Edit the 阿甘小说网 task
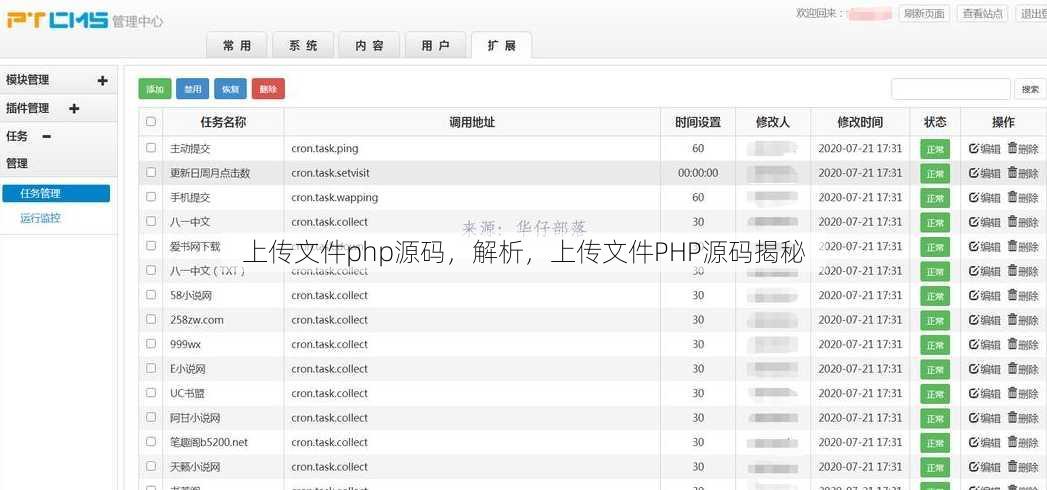Viewport: 1047px width, 490px height. (x=984, y=418)
